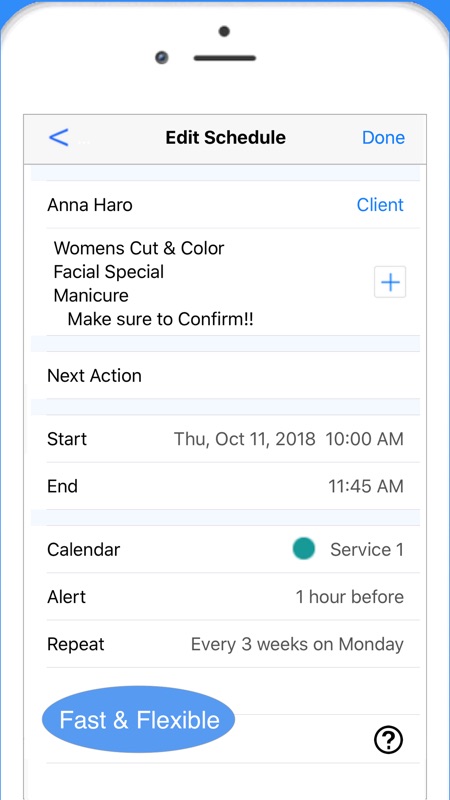
Task: Edit the Make sure to Confirm note
Action: [161, 319]
